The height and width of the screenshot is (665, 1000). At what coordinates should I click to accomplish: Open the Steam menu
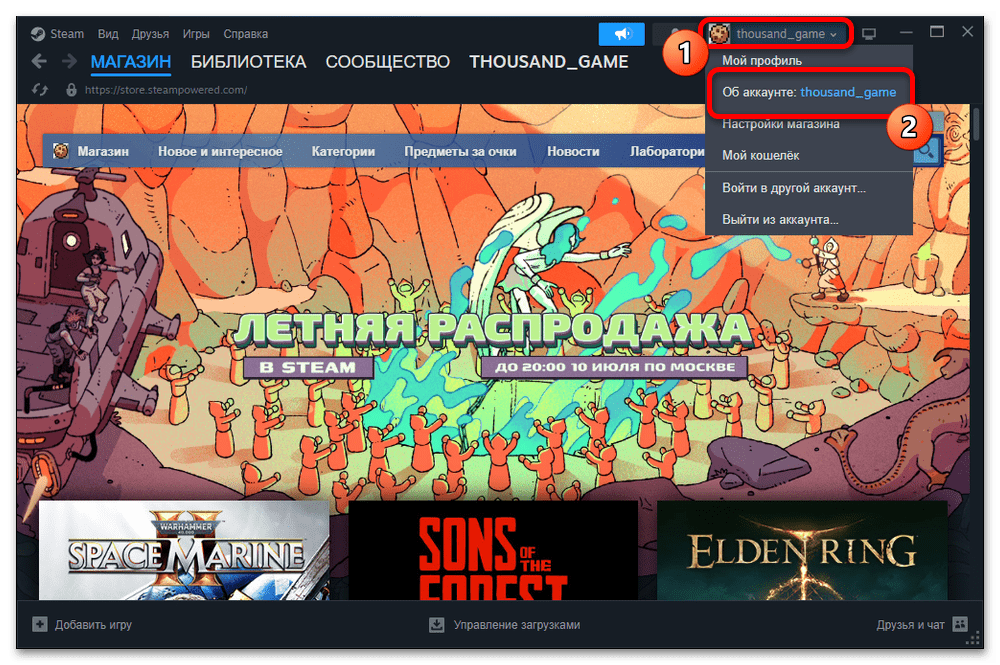coord(67,34)
